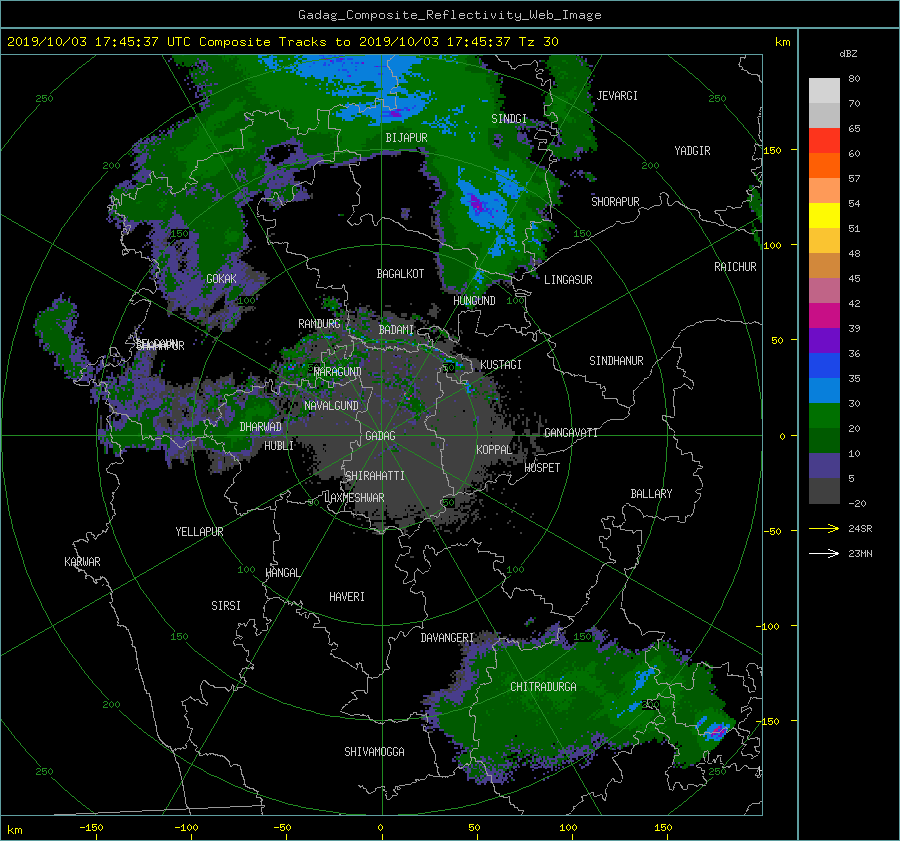Click the YADGIR city label
The height and width of the screenshot is (841, 900).
(692, 151)
